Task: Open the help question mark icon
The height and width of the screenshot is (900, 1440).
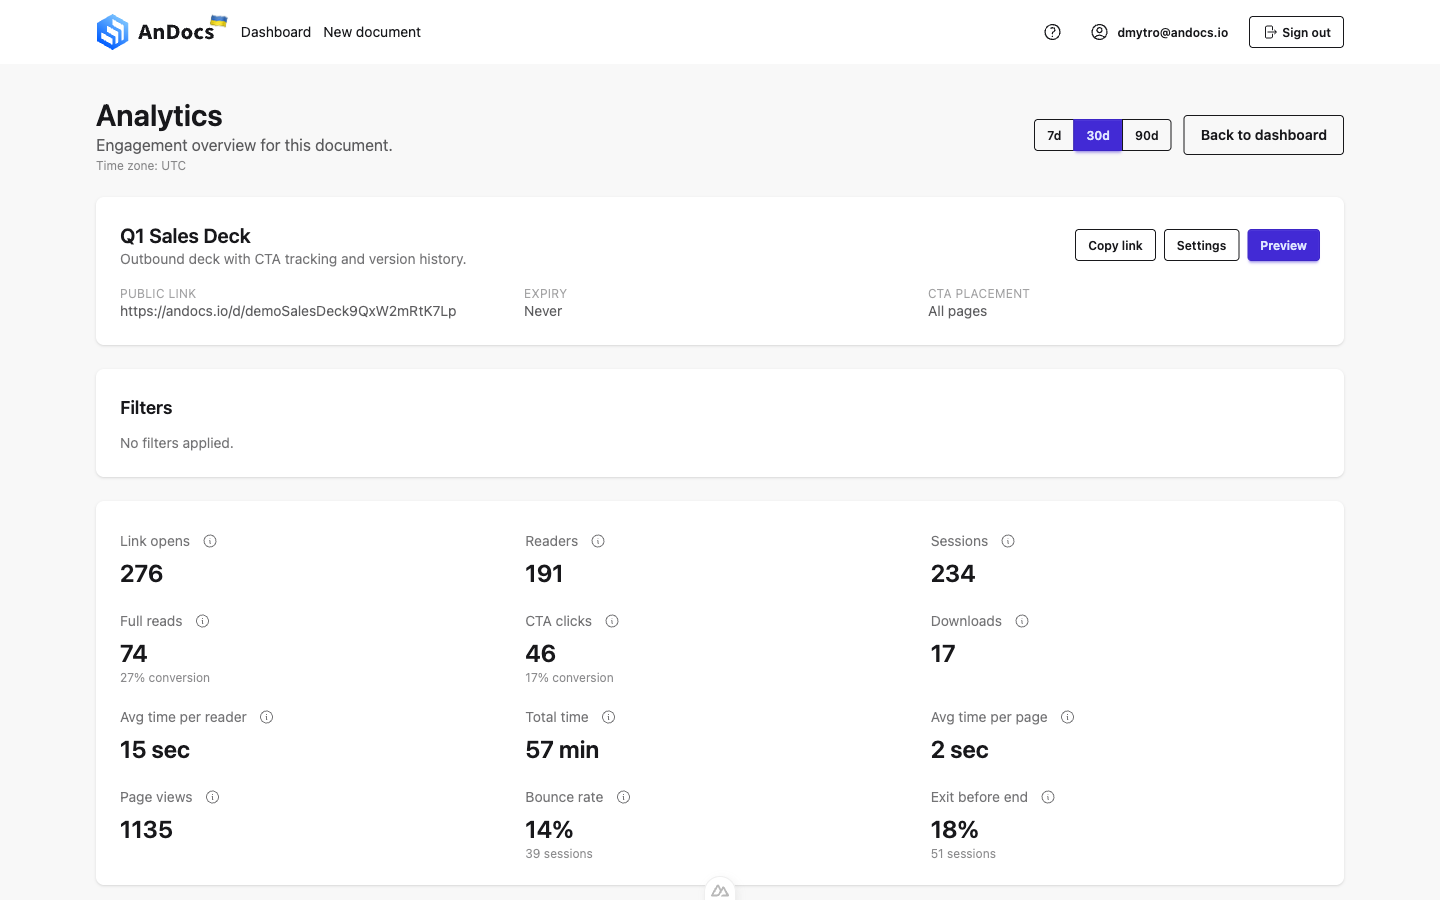Action: [1052, 32]
